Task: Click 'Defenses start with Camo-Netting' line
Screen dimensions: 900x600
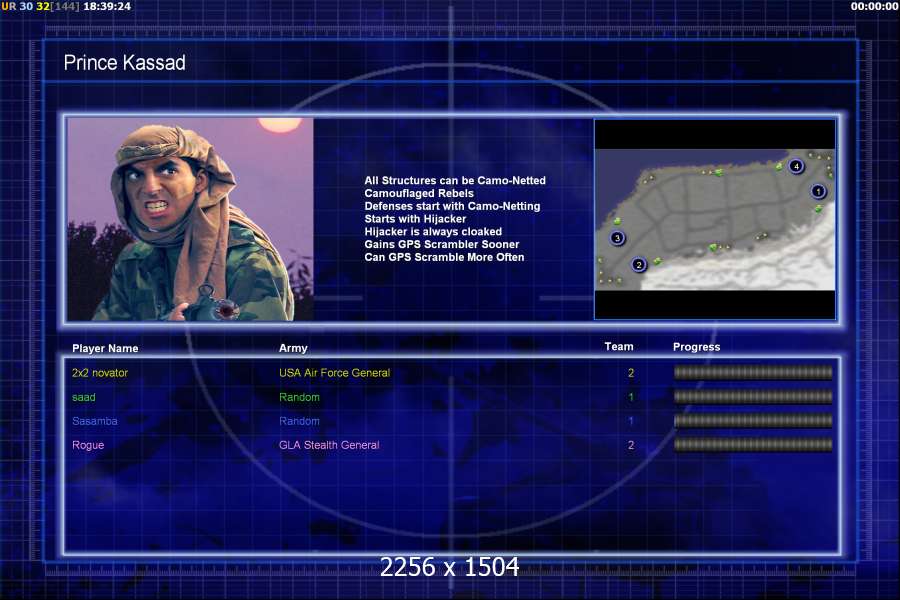Action: (452, 206)
